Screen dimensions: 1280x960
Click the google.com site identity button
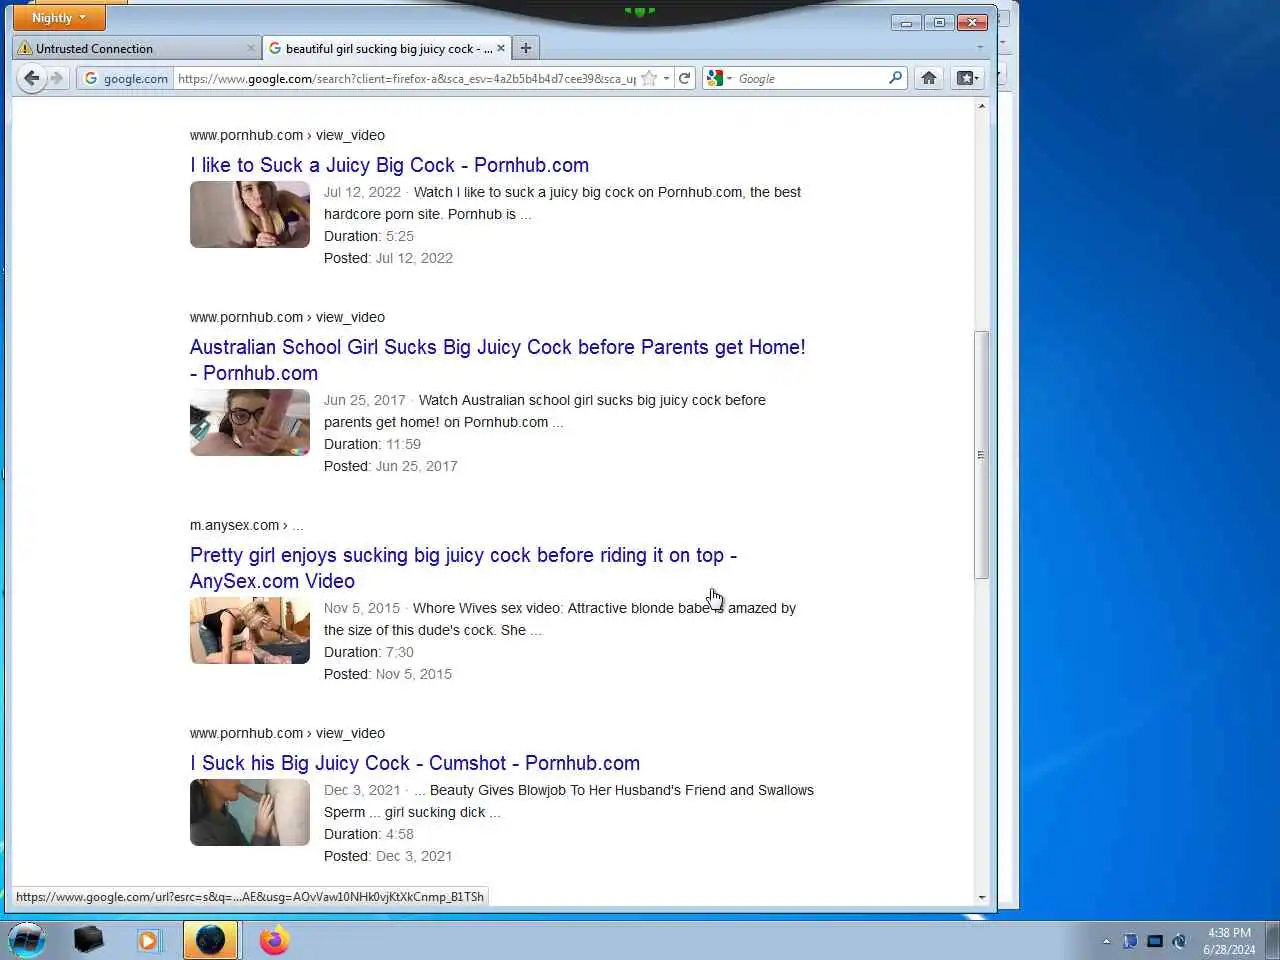(x=125, y=78)
